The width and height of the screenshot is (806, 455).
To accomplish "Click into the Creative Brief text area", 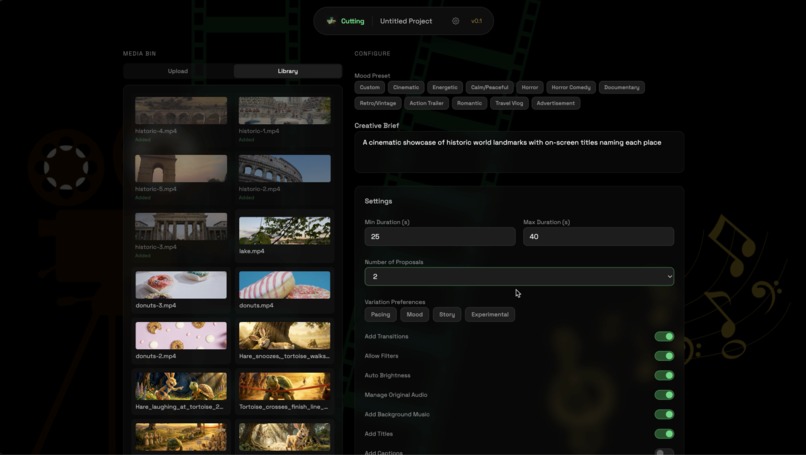I will click(519, 152).
